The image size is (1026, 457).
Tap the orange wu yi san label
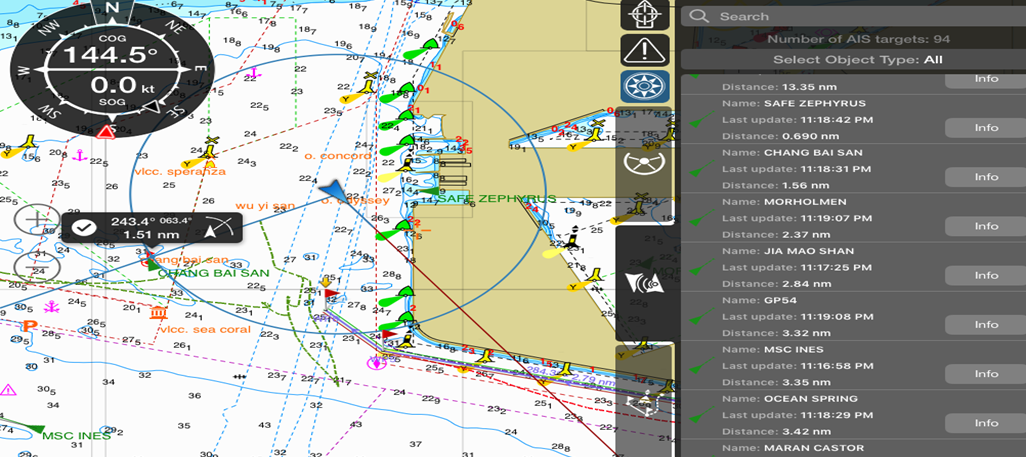coord(265,206)
